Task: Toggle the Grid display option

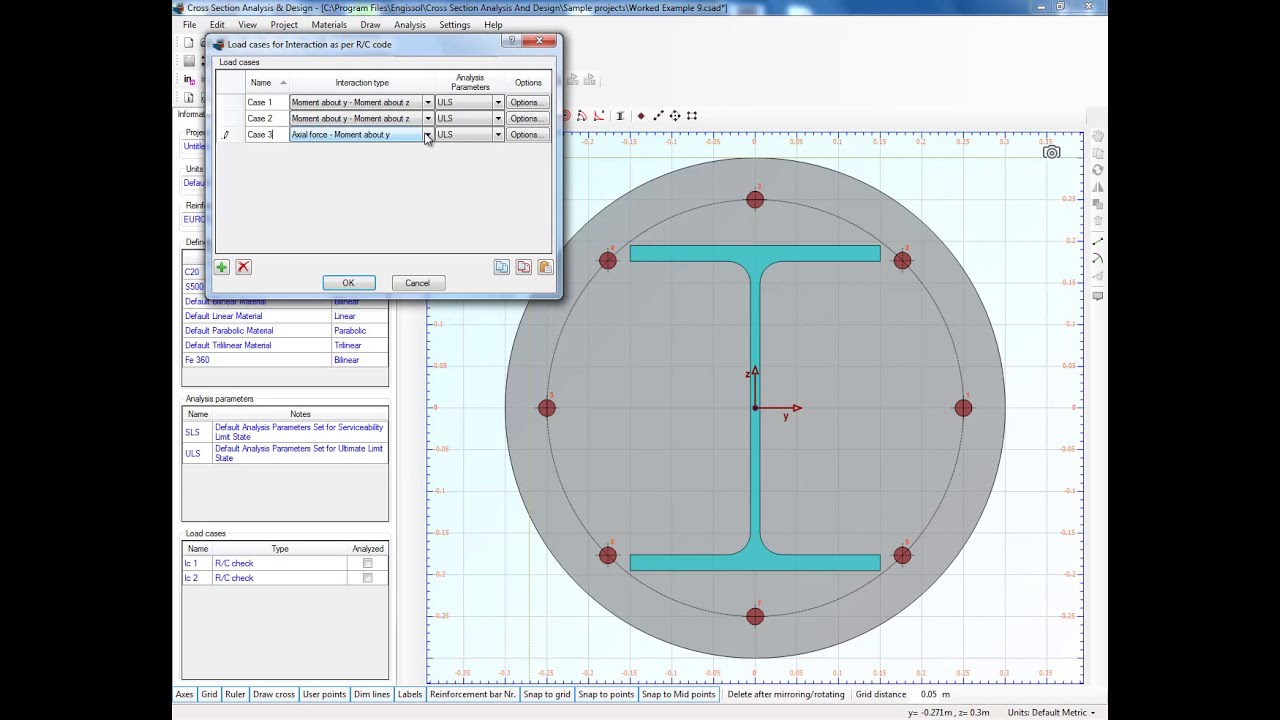Action: (x=209, y=694)
